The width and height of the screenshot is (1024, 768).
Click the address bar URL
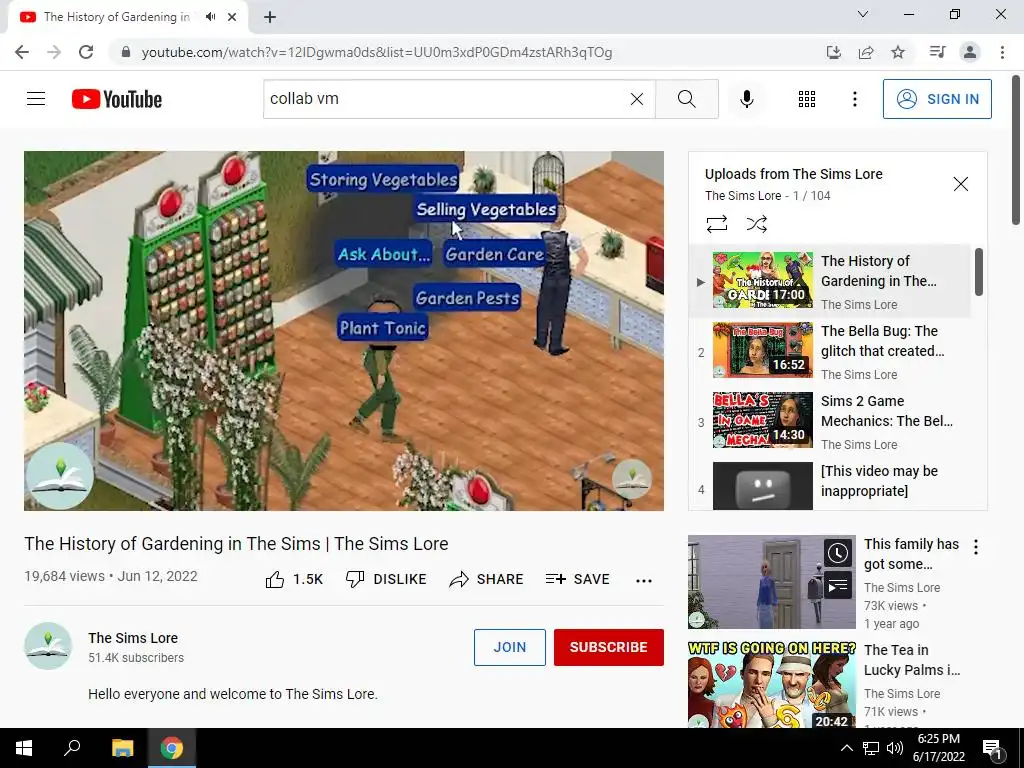coord(377,52)
